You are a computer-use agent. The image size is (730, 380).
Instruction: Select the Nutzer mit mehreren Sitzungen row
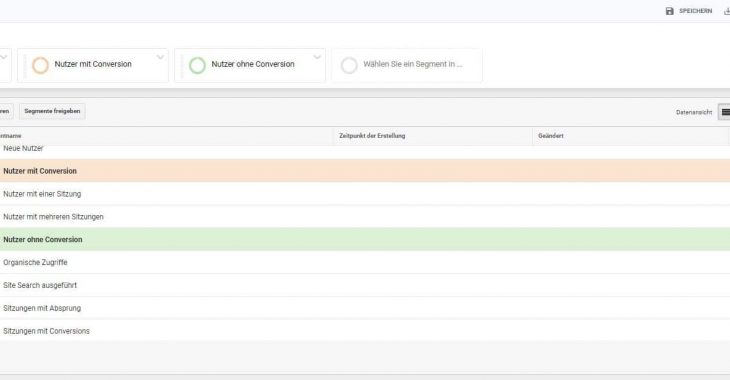click(x=365, y=217)
